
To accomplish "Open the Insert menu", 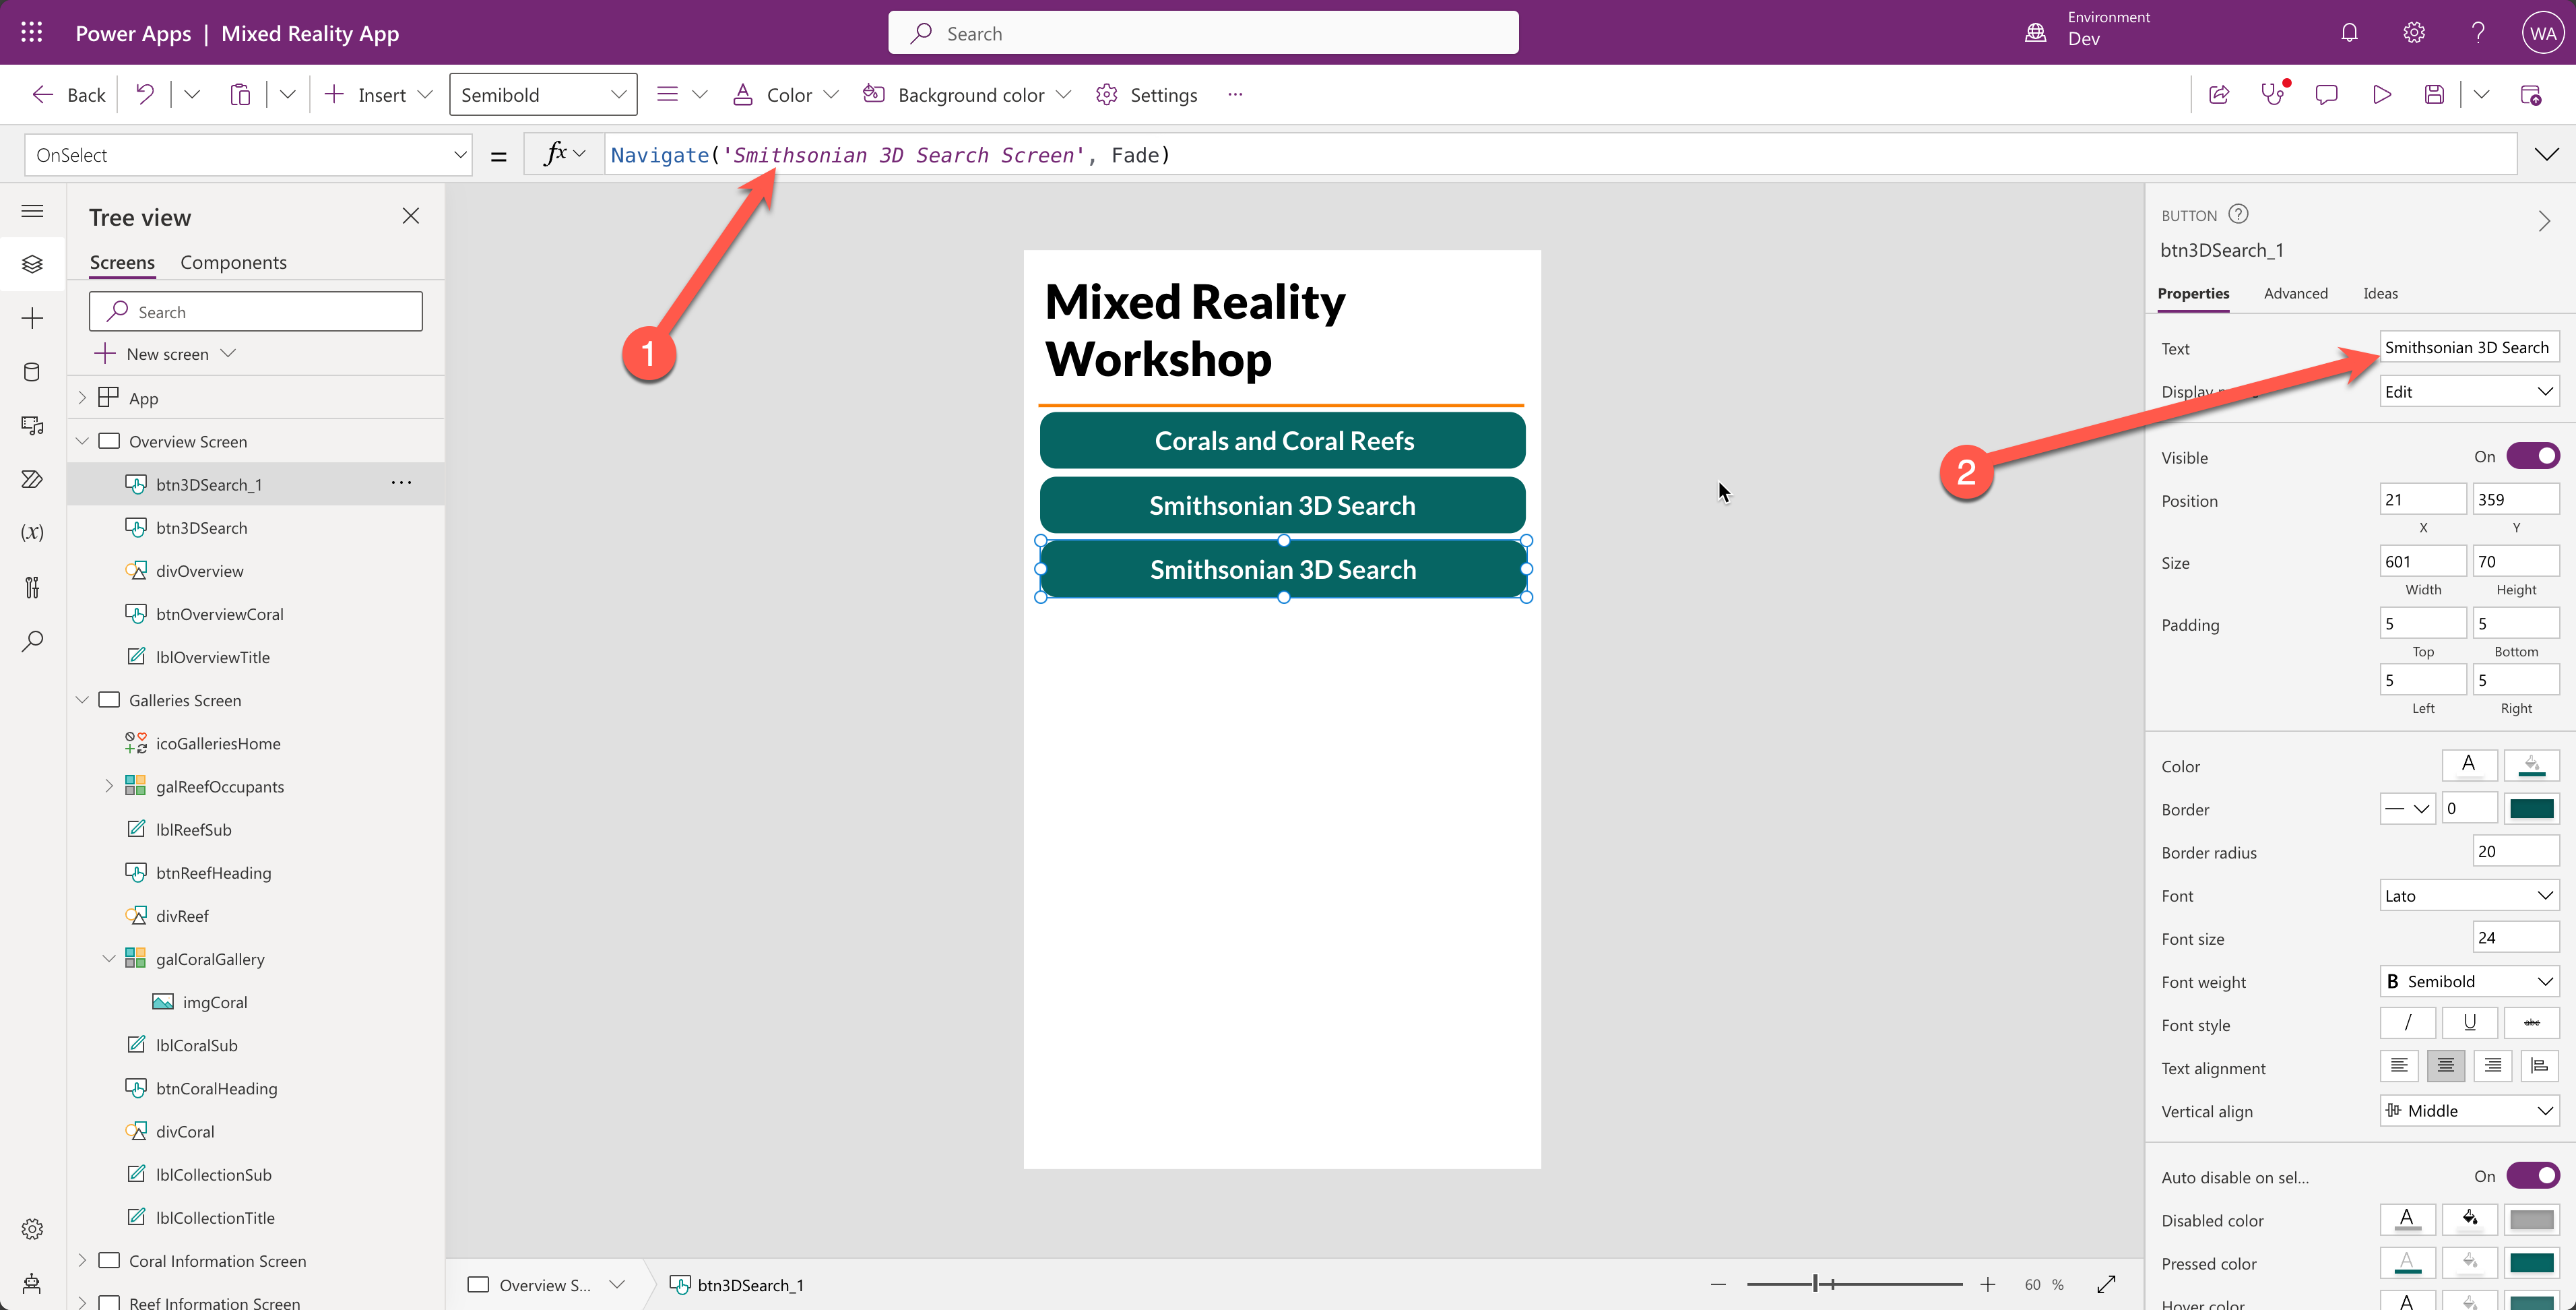I will pyautogui.click(x=379, y=95).
